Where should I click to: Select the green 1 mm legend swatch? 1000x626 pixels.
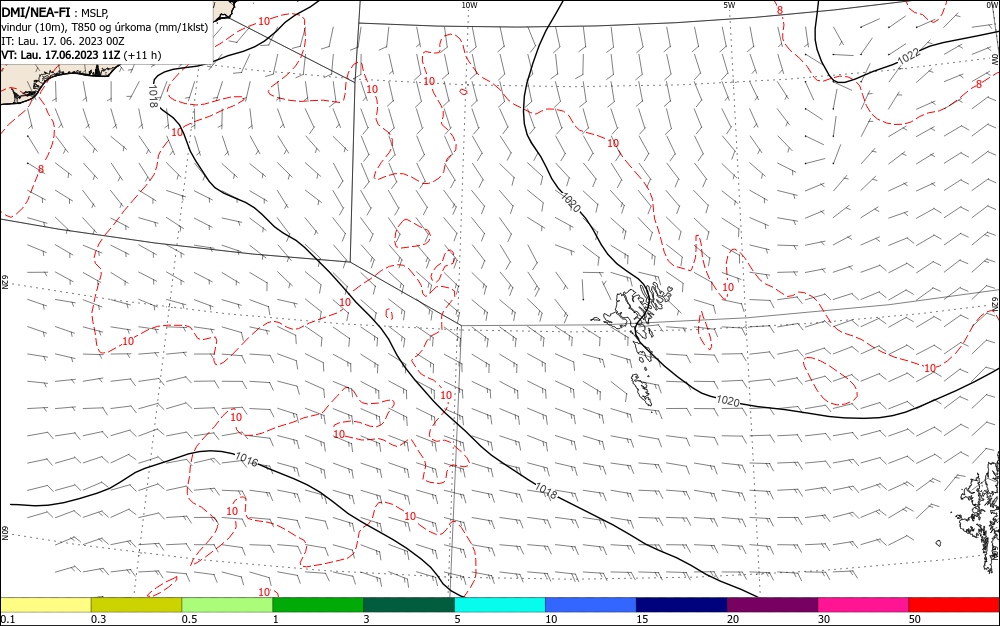click(318, 605)
